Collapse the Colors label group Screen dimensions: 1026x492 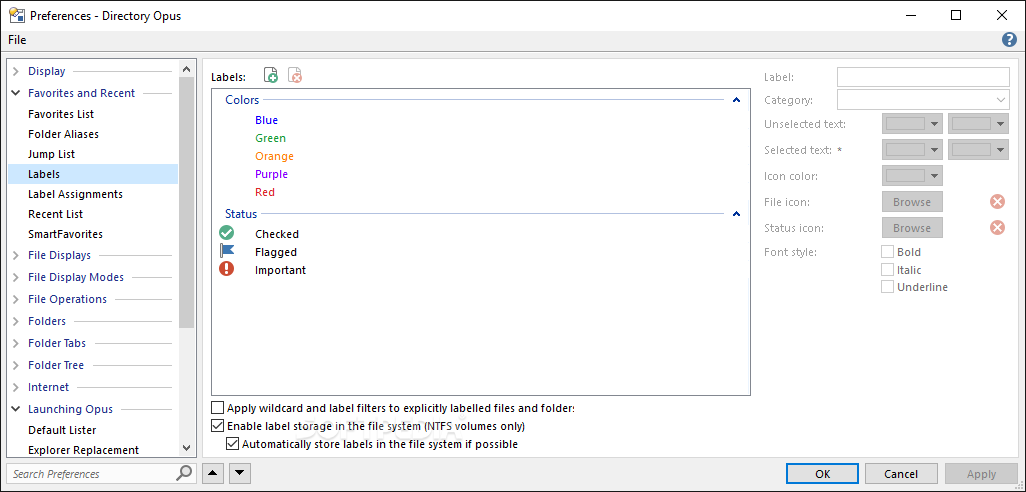[736, 100]
